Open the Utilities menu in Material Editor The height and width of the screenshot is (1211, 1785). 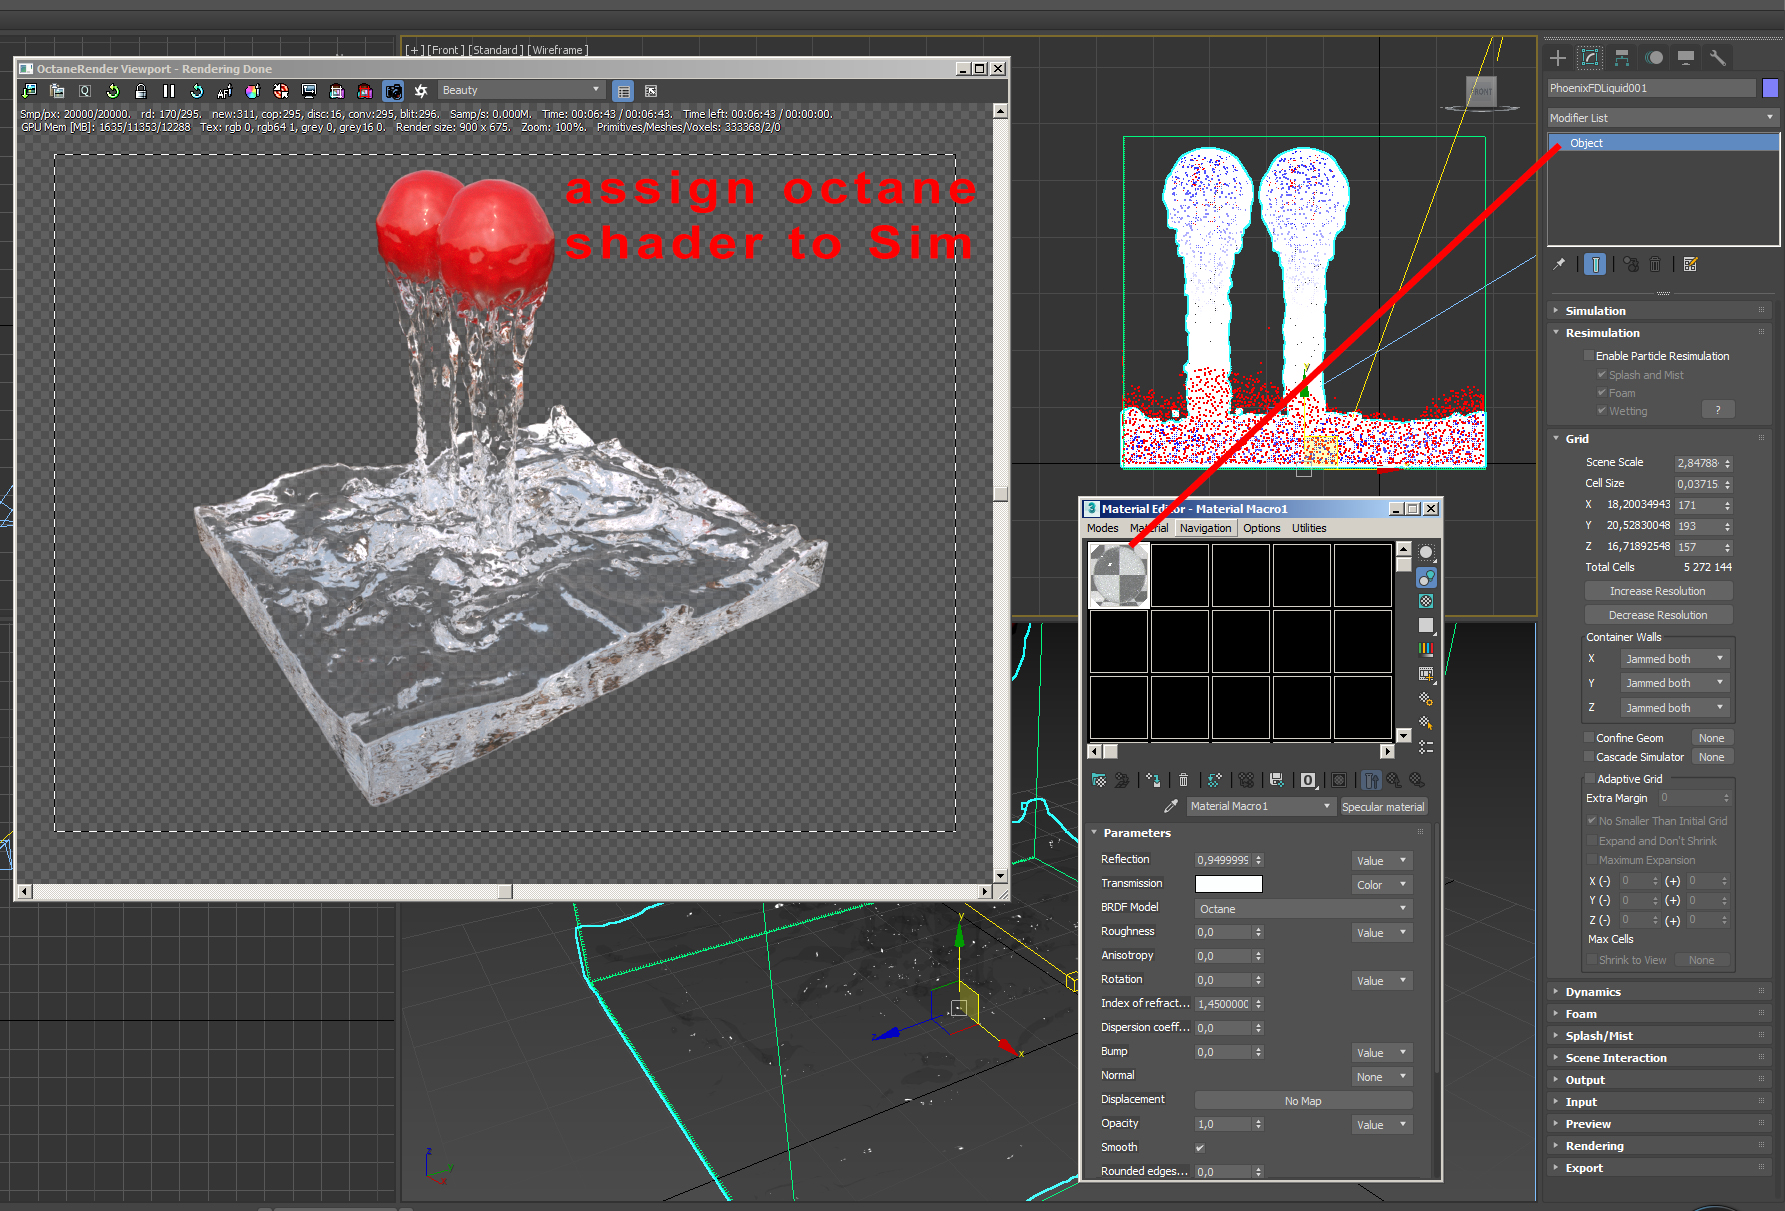1309,528
